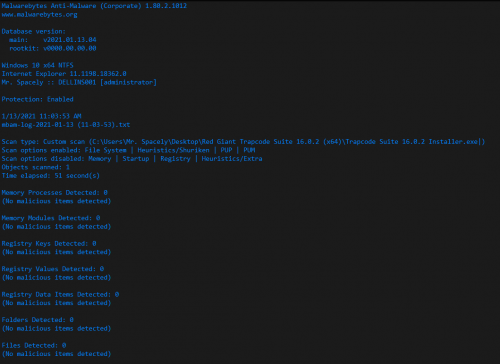
Task: Click the DELLINS001 administrator text
Action: tap(107, 82)
